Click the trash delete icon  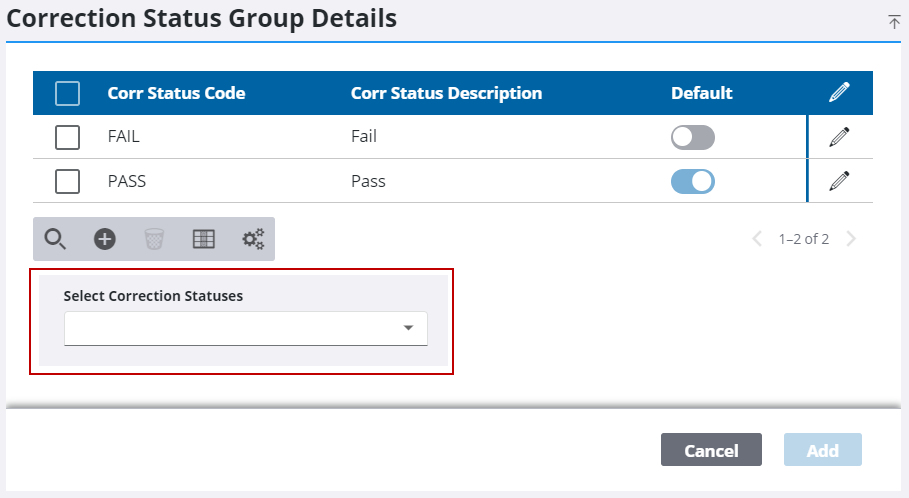click(x=154, y=239)
